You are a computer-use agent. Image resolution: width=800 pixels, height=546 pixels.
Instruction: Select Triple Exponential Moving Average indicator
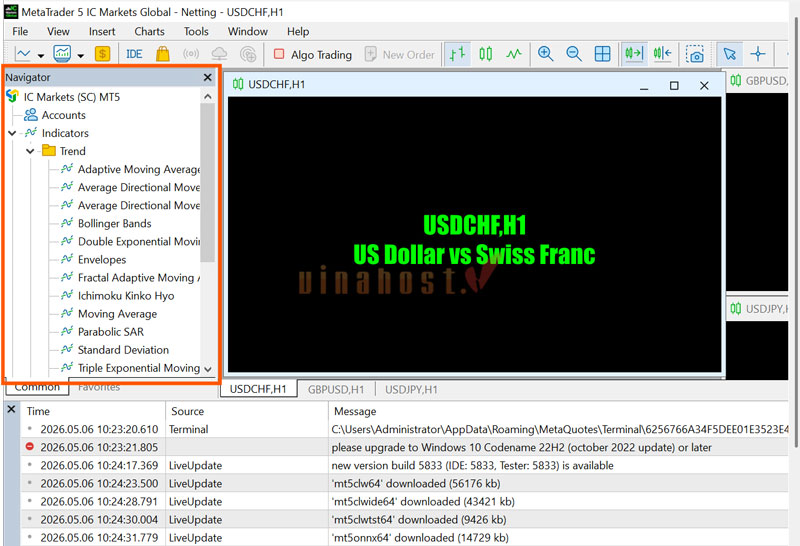[x=138, y=368]
